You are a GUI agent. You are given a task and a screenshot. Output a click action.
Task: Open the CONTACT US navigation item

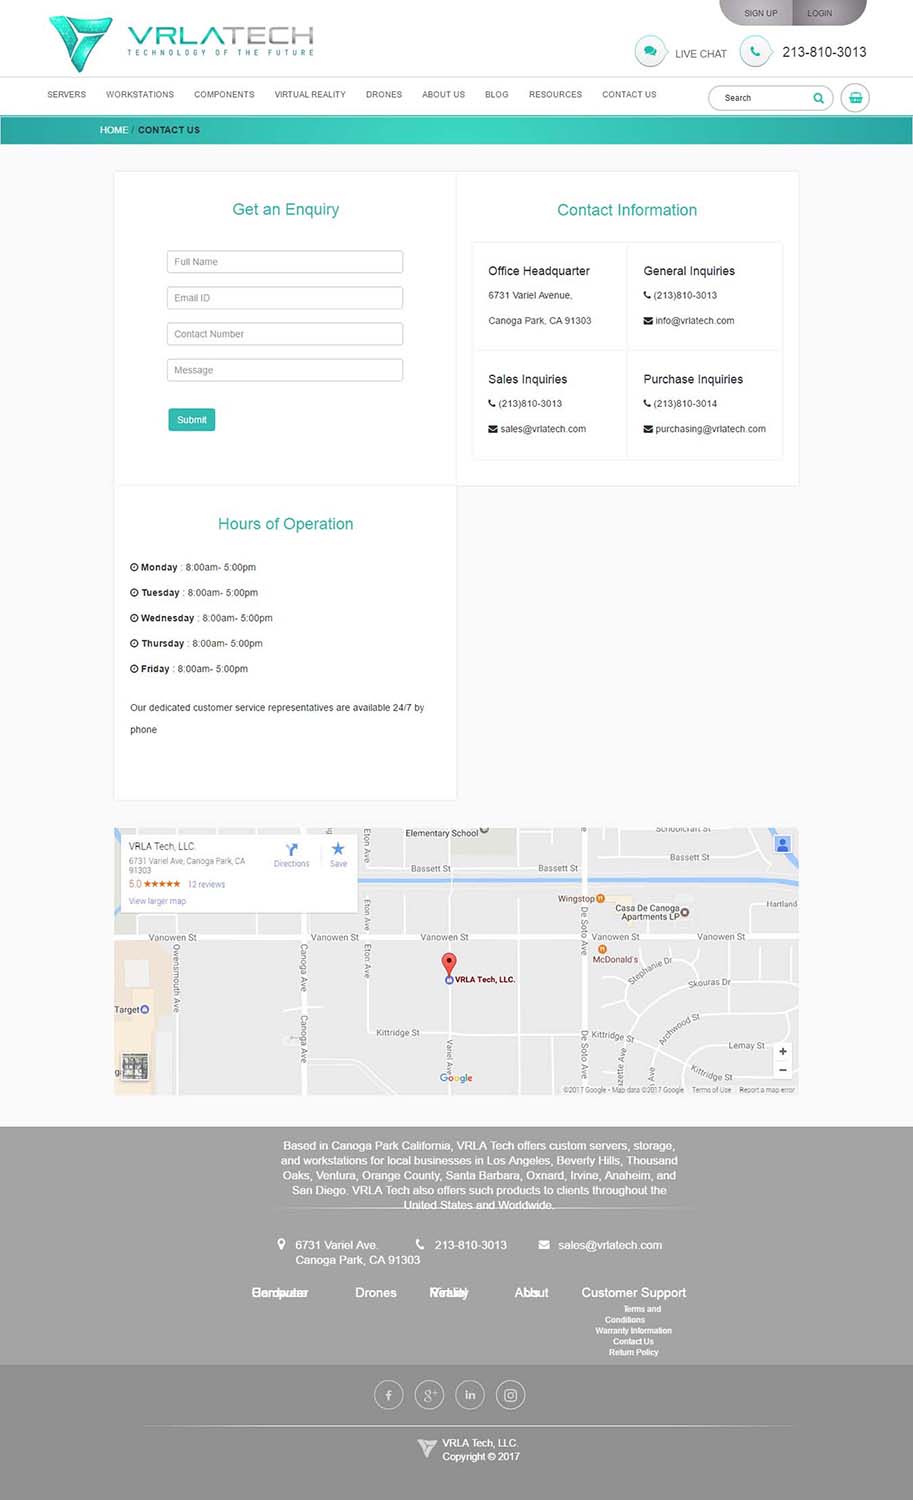628,94
